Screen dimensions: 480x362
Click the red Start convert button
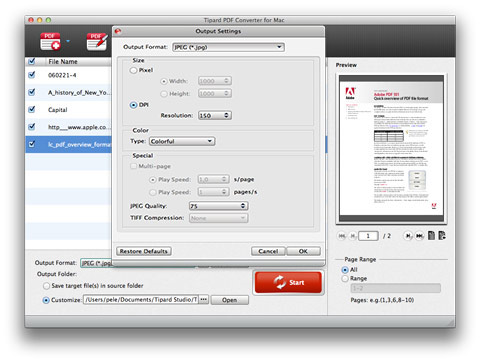288,282
